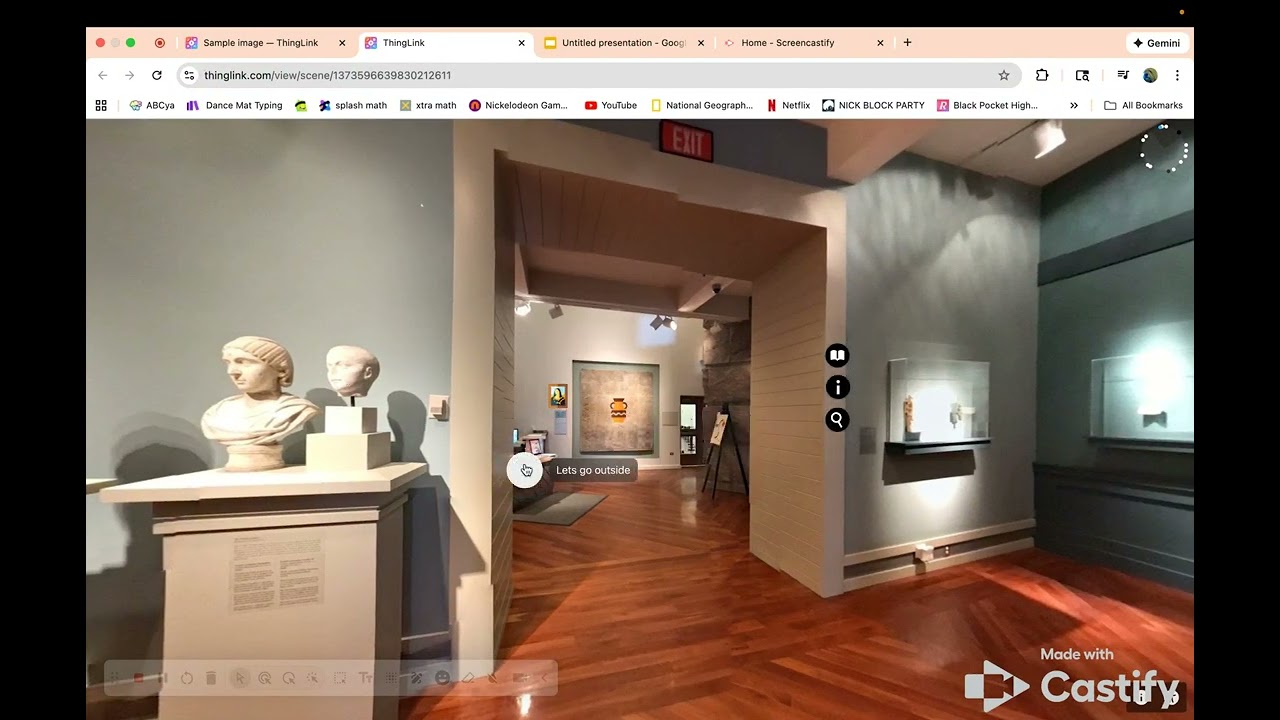Open the Black Pocket High bookmark
The image size is (1280, 720).
tap(988, 105)
